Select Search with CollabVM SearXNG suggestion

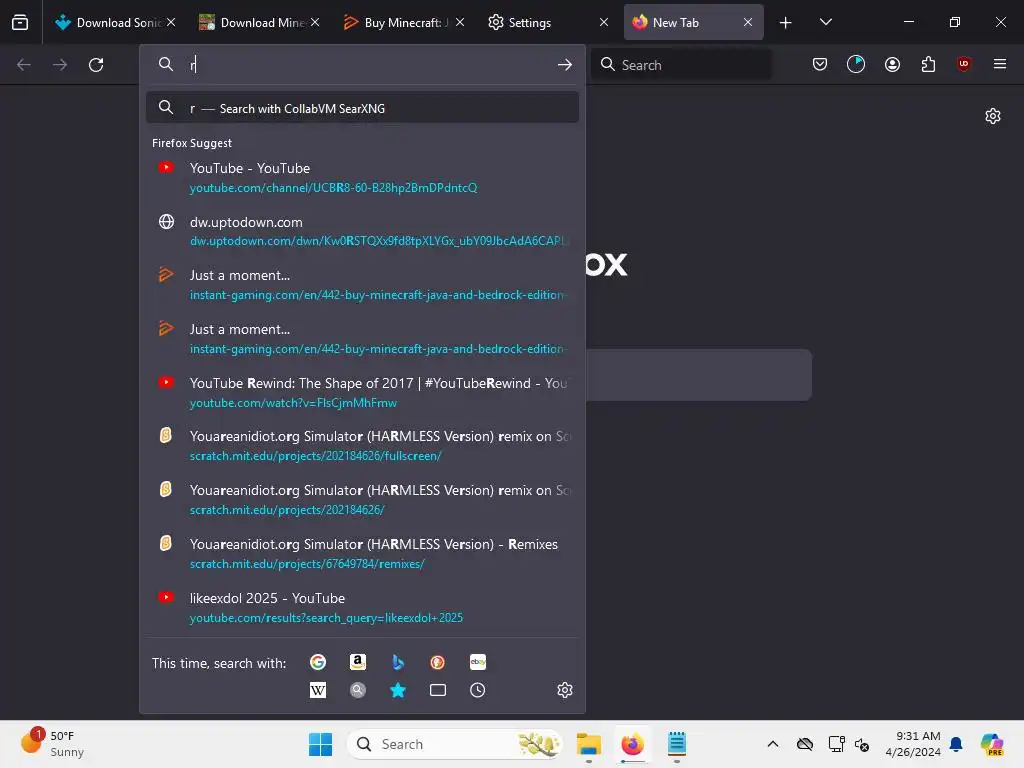[x=362, y=108]
